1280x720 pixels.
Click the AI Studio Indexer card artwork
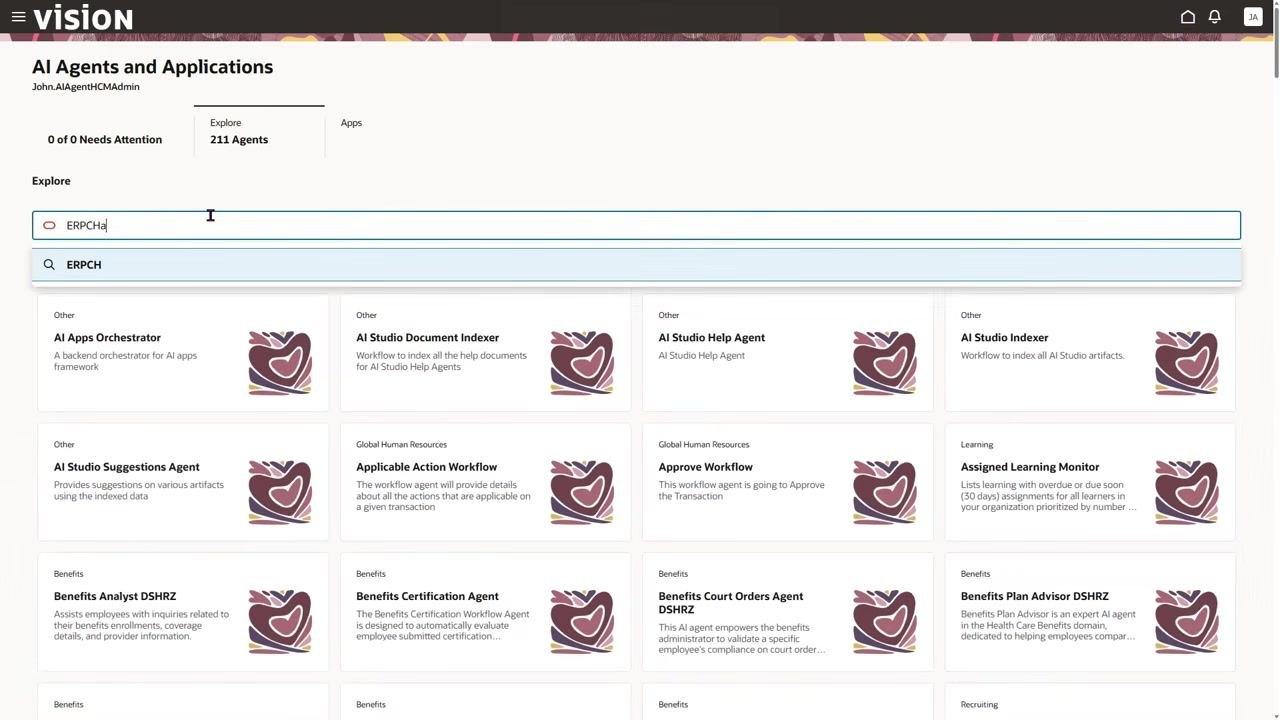point(1187,363)
